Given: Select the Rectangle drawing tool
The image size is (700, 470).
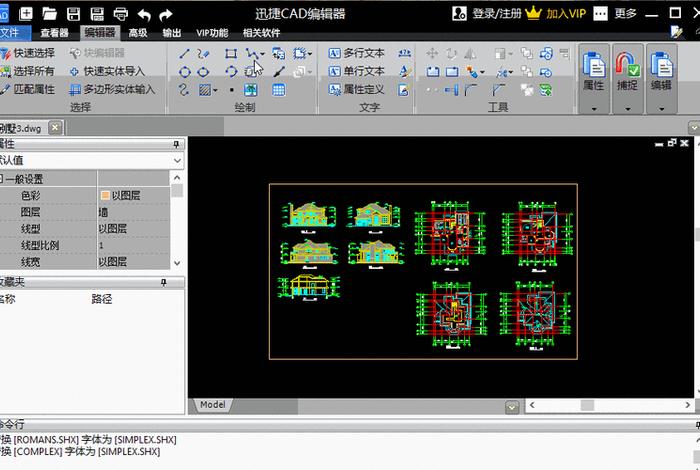Looking at the screenshot, I should [231, 54].
